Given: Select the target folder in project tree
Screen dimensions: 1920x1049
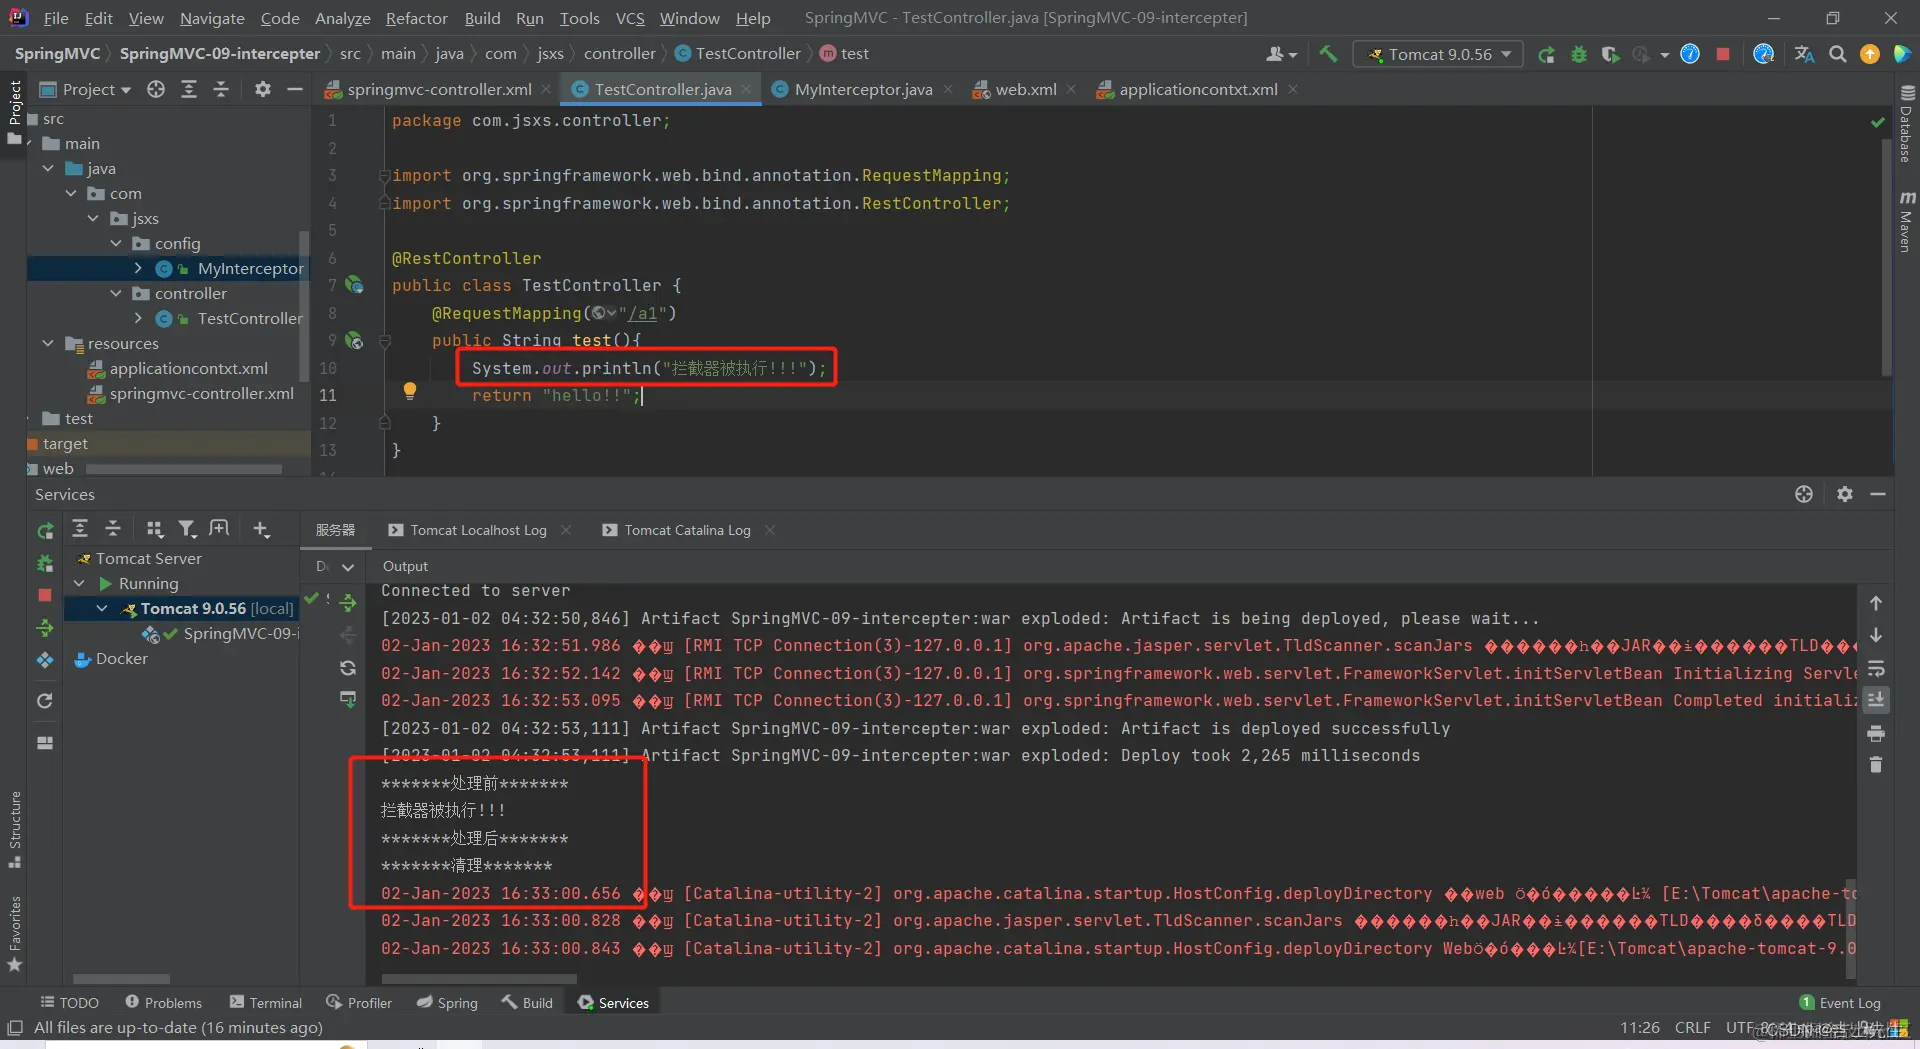Looking at the screenshot, I should pos(65,443).
